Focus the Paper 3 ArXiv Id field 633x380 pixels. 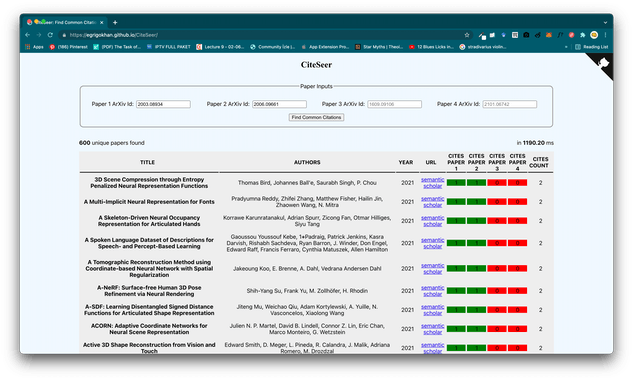click(x=394, y=104)
